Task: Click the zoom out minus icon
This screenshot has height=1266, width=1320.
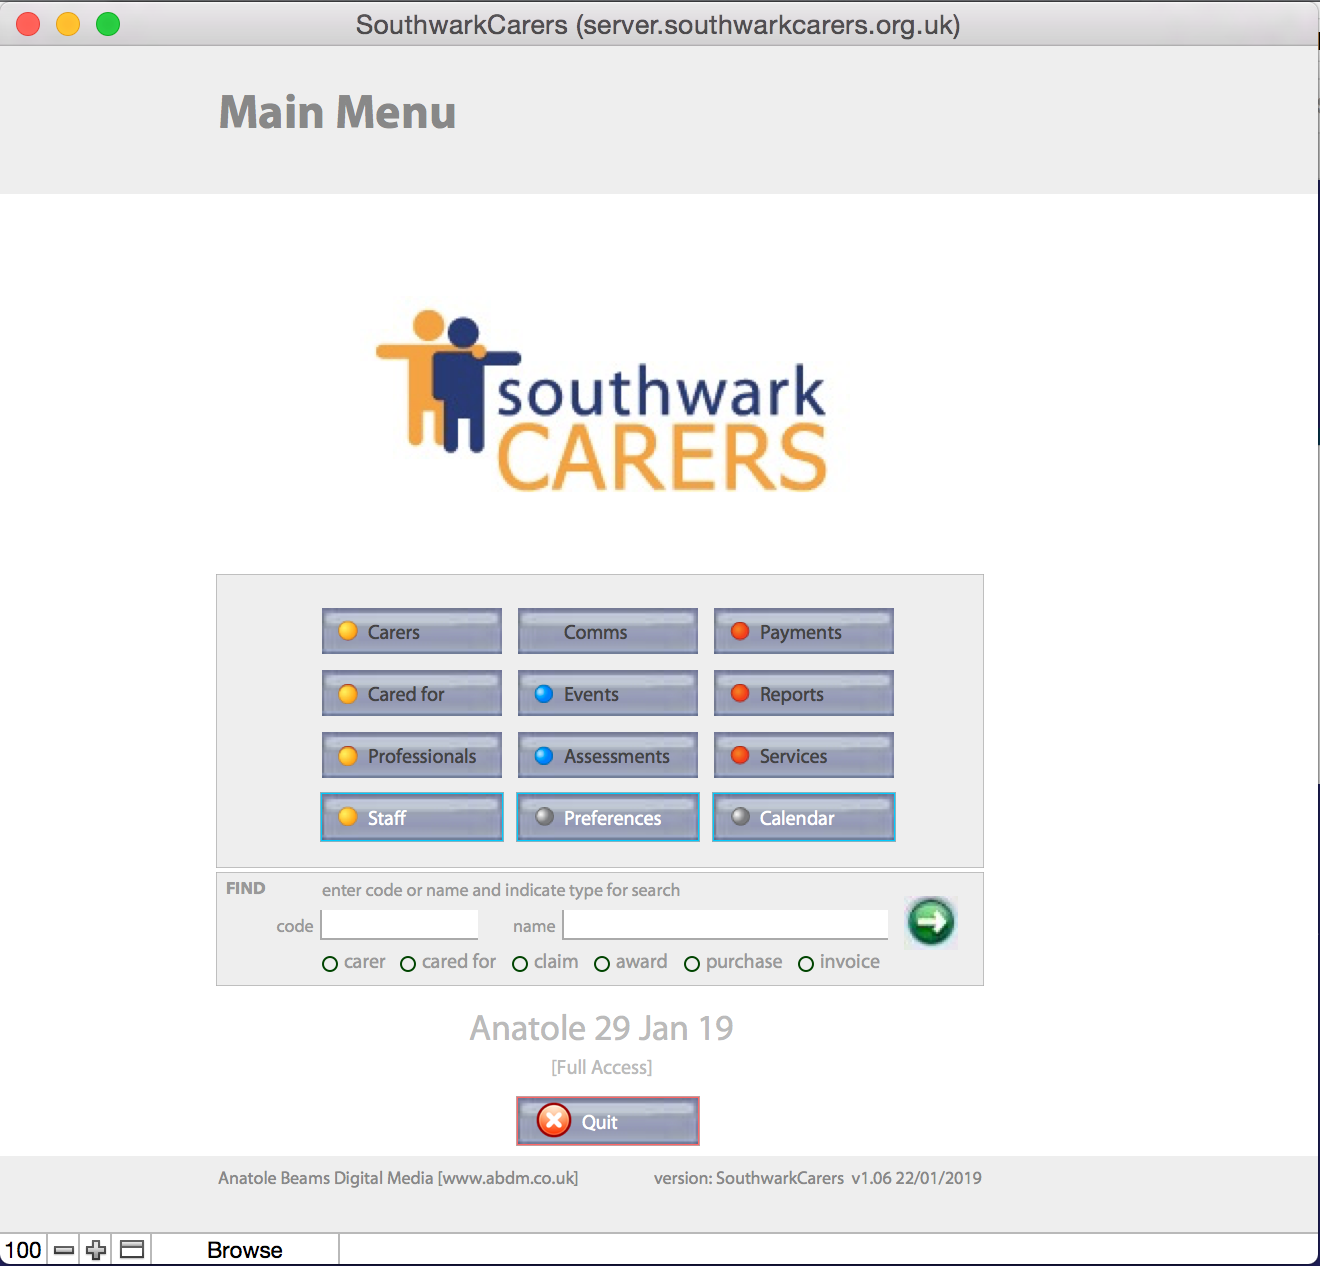Action: point(64,1250)
